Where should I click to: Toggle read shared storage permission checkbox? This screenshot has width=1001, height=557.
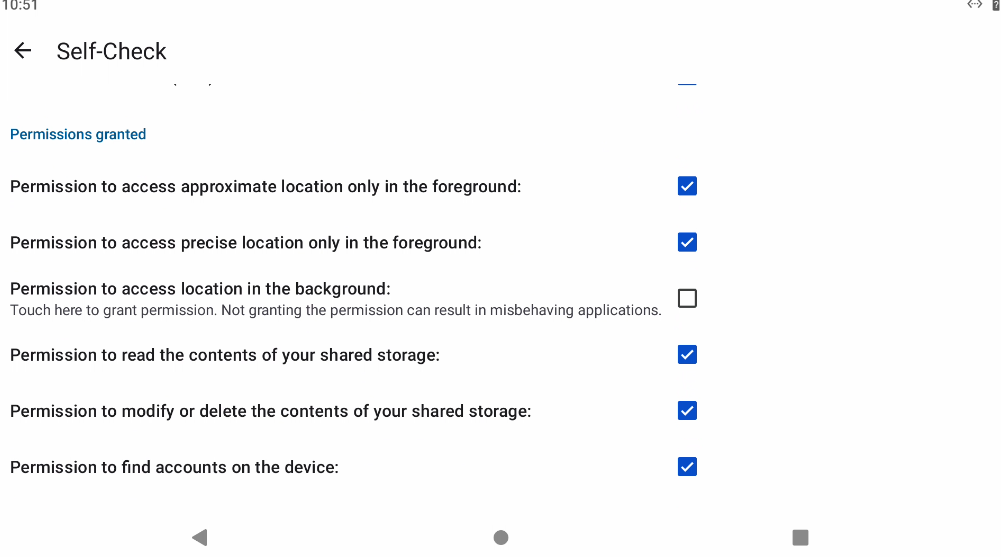(687, 354)
